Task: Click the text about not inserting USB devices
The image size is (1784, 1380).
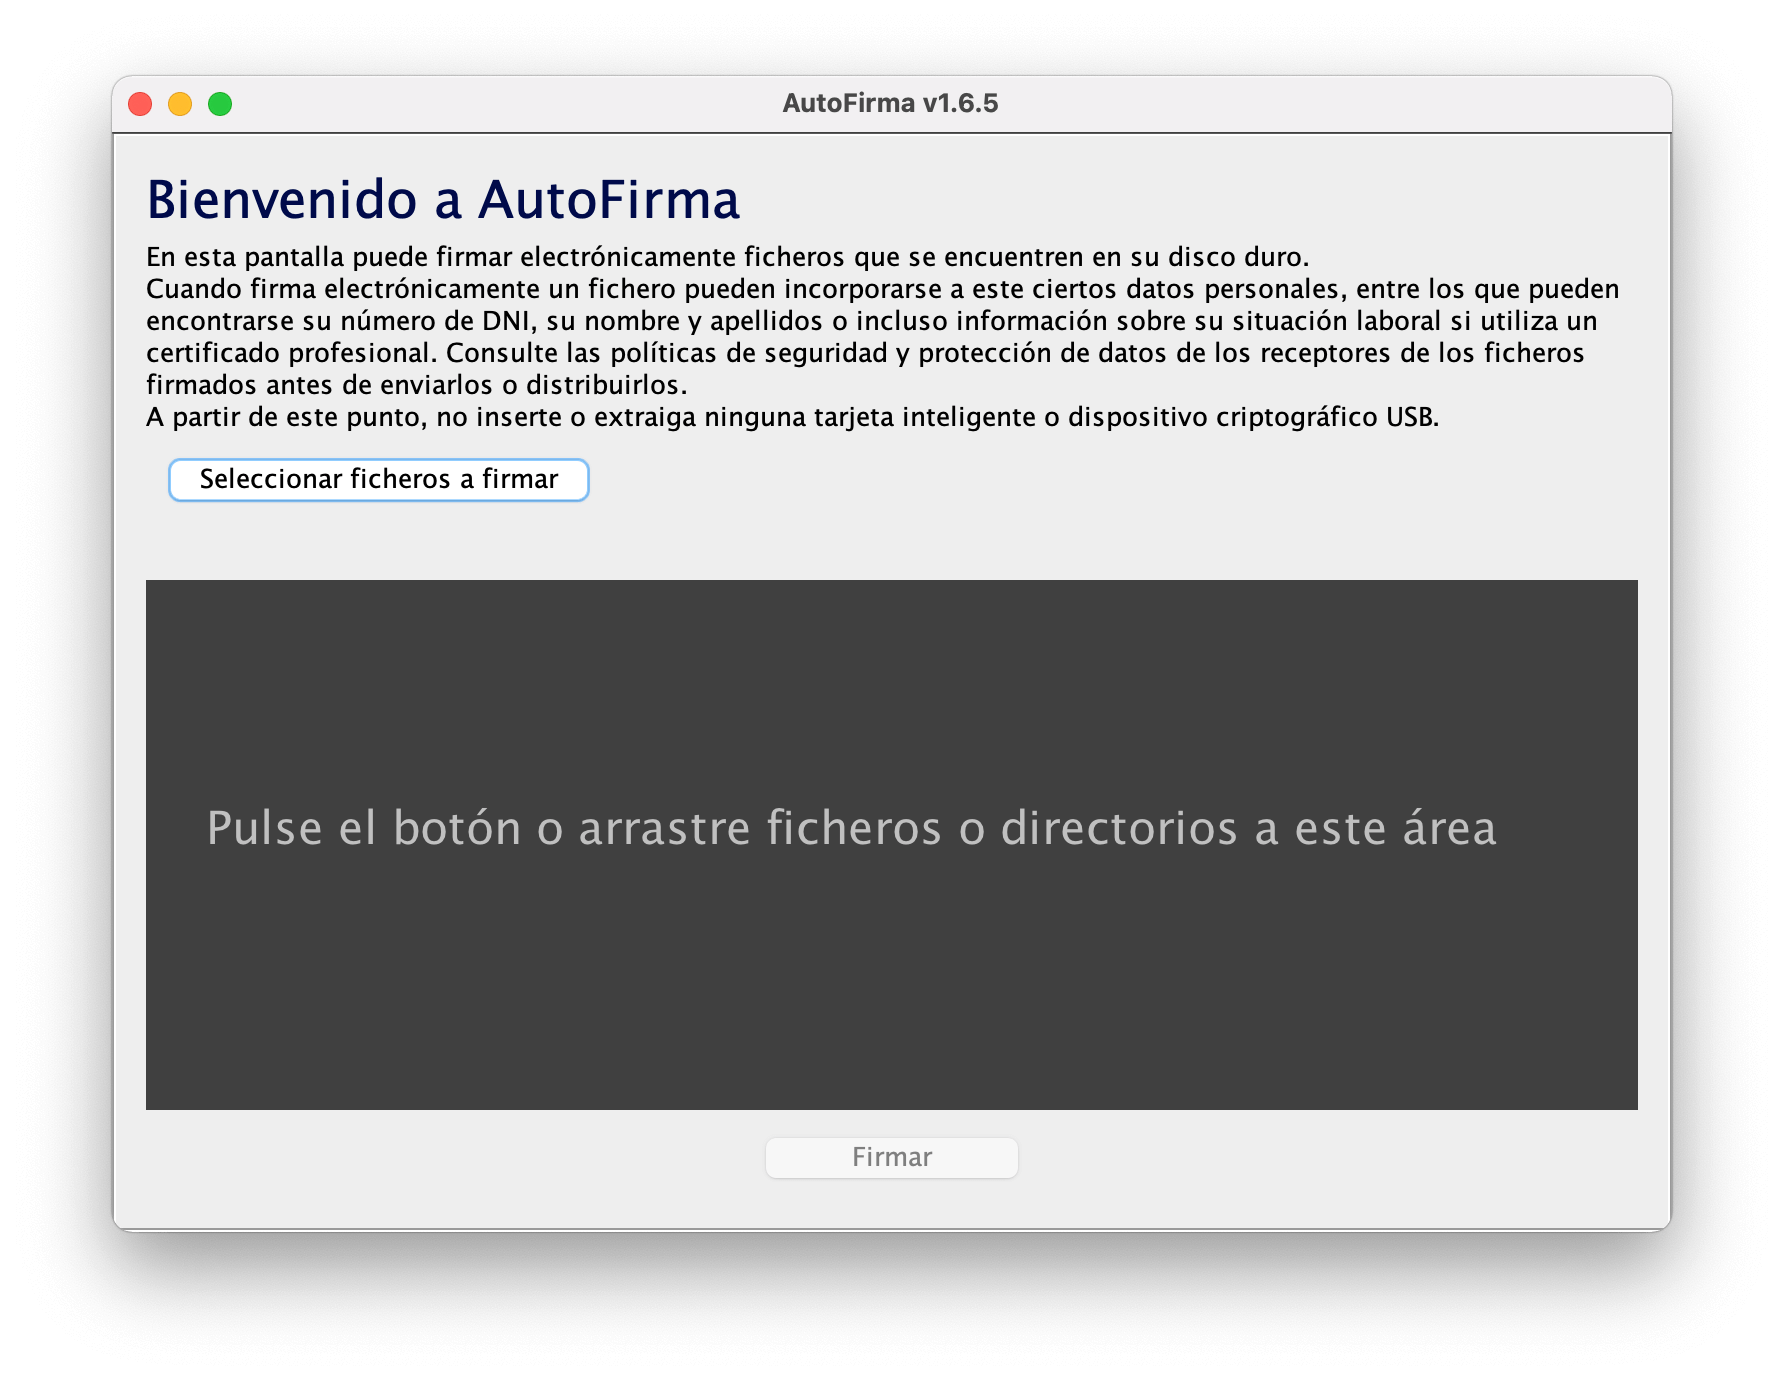Action: (793, 417)
